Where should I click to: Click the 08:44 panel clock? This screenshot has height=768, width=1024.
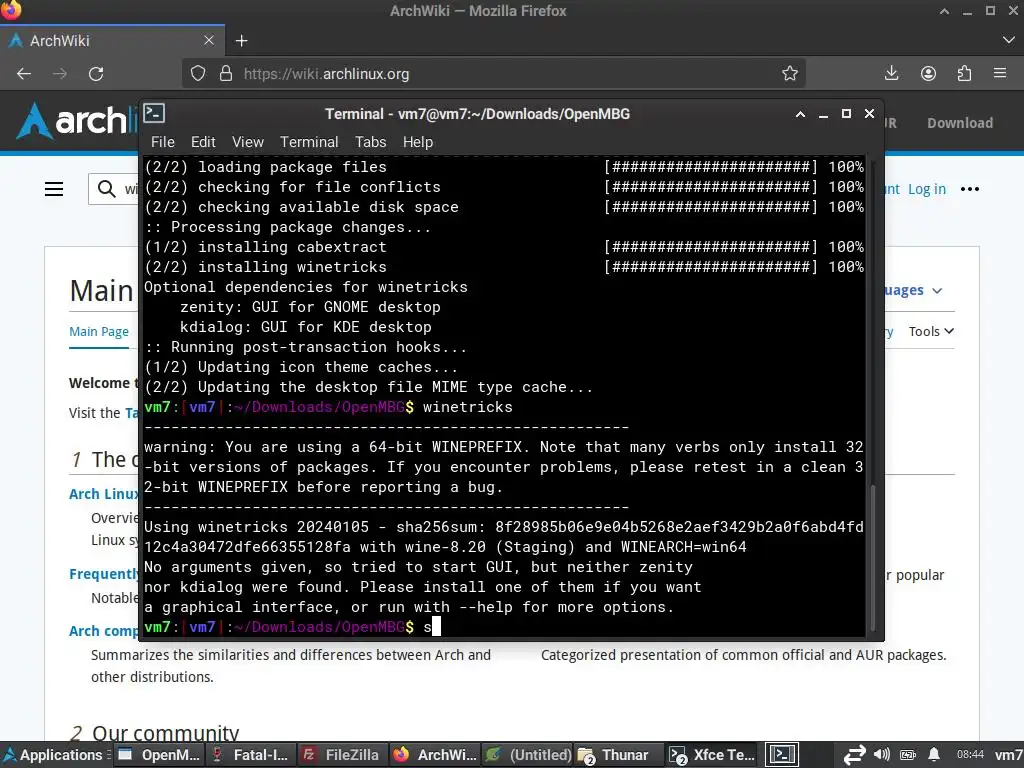coord(970,754)
